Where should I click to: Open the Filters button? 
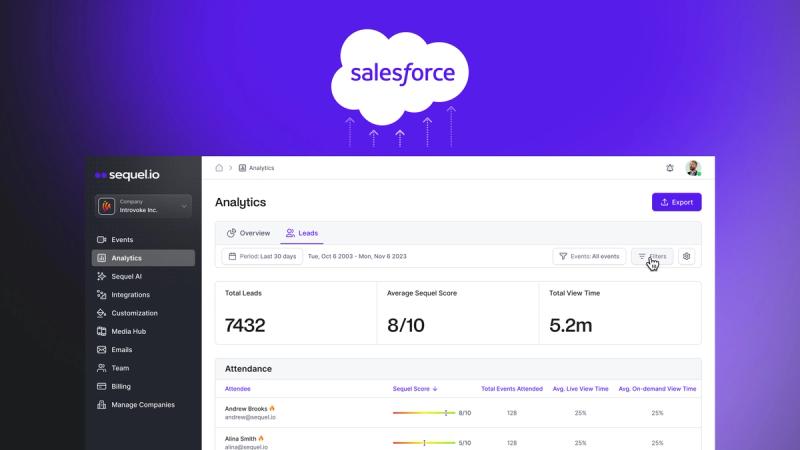pyautogui.click(x=652, y=256)
